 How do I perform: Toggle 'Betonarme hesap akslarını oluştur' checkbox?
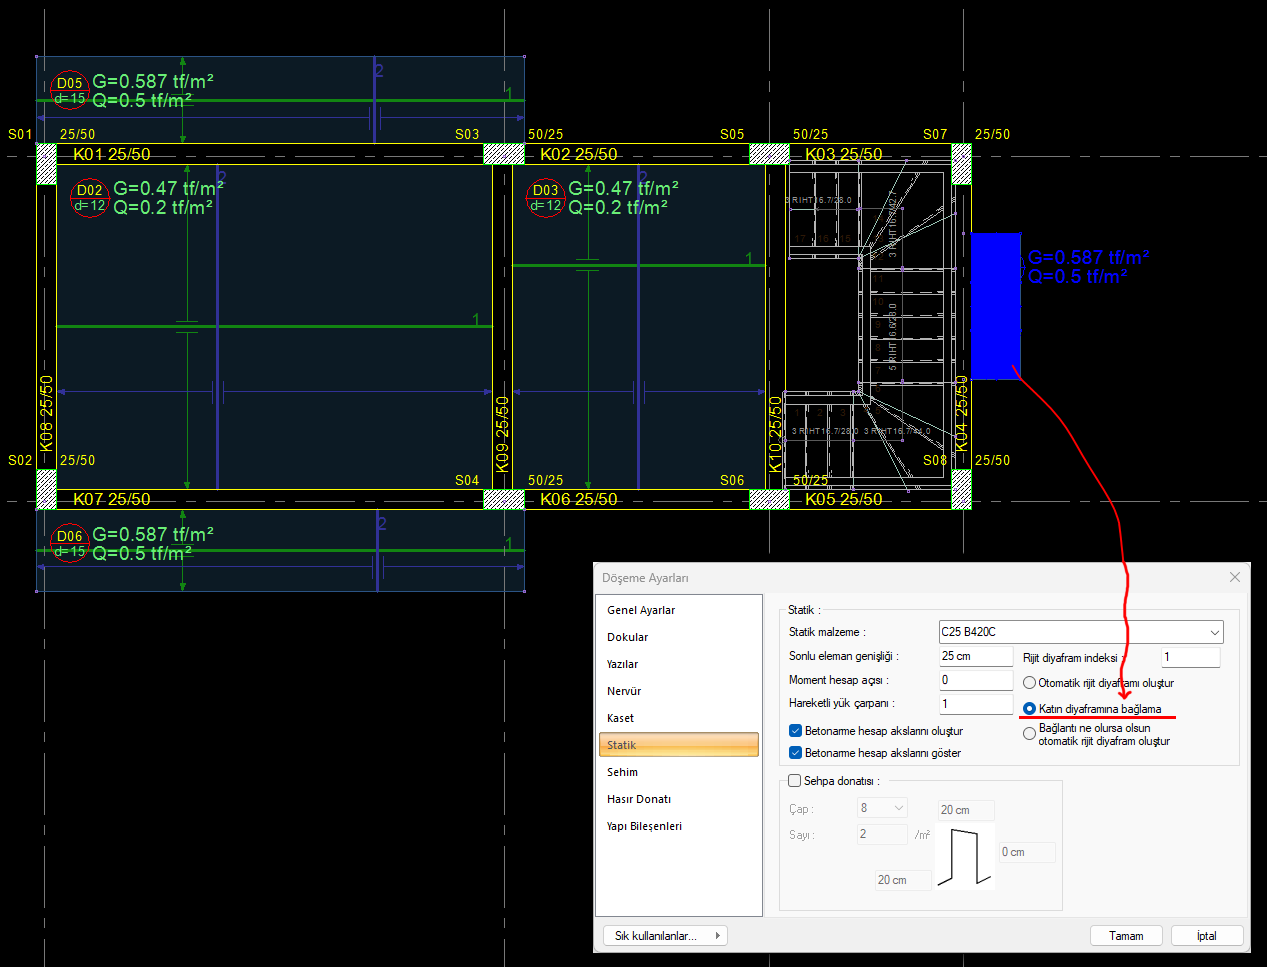[796, 731]
